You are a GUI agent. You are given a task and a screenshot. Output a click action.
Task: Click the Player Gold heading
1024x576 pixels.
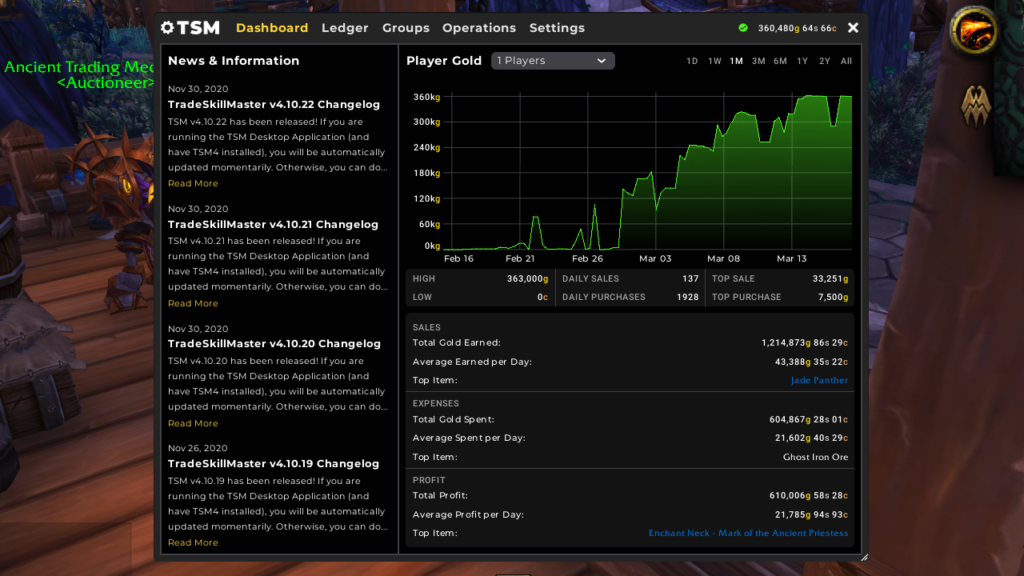click(x=443, y=61)
